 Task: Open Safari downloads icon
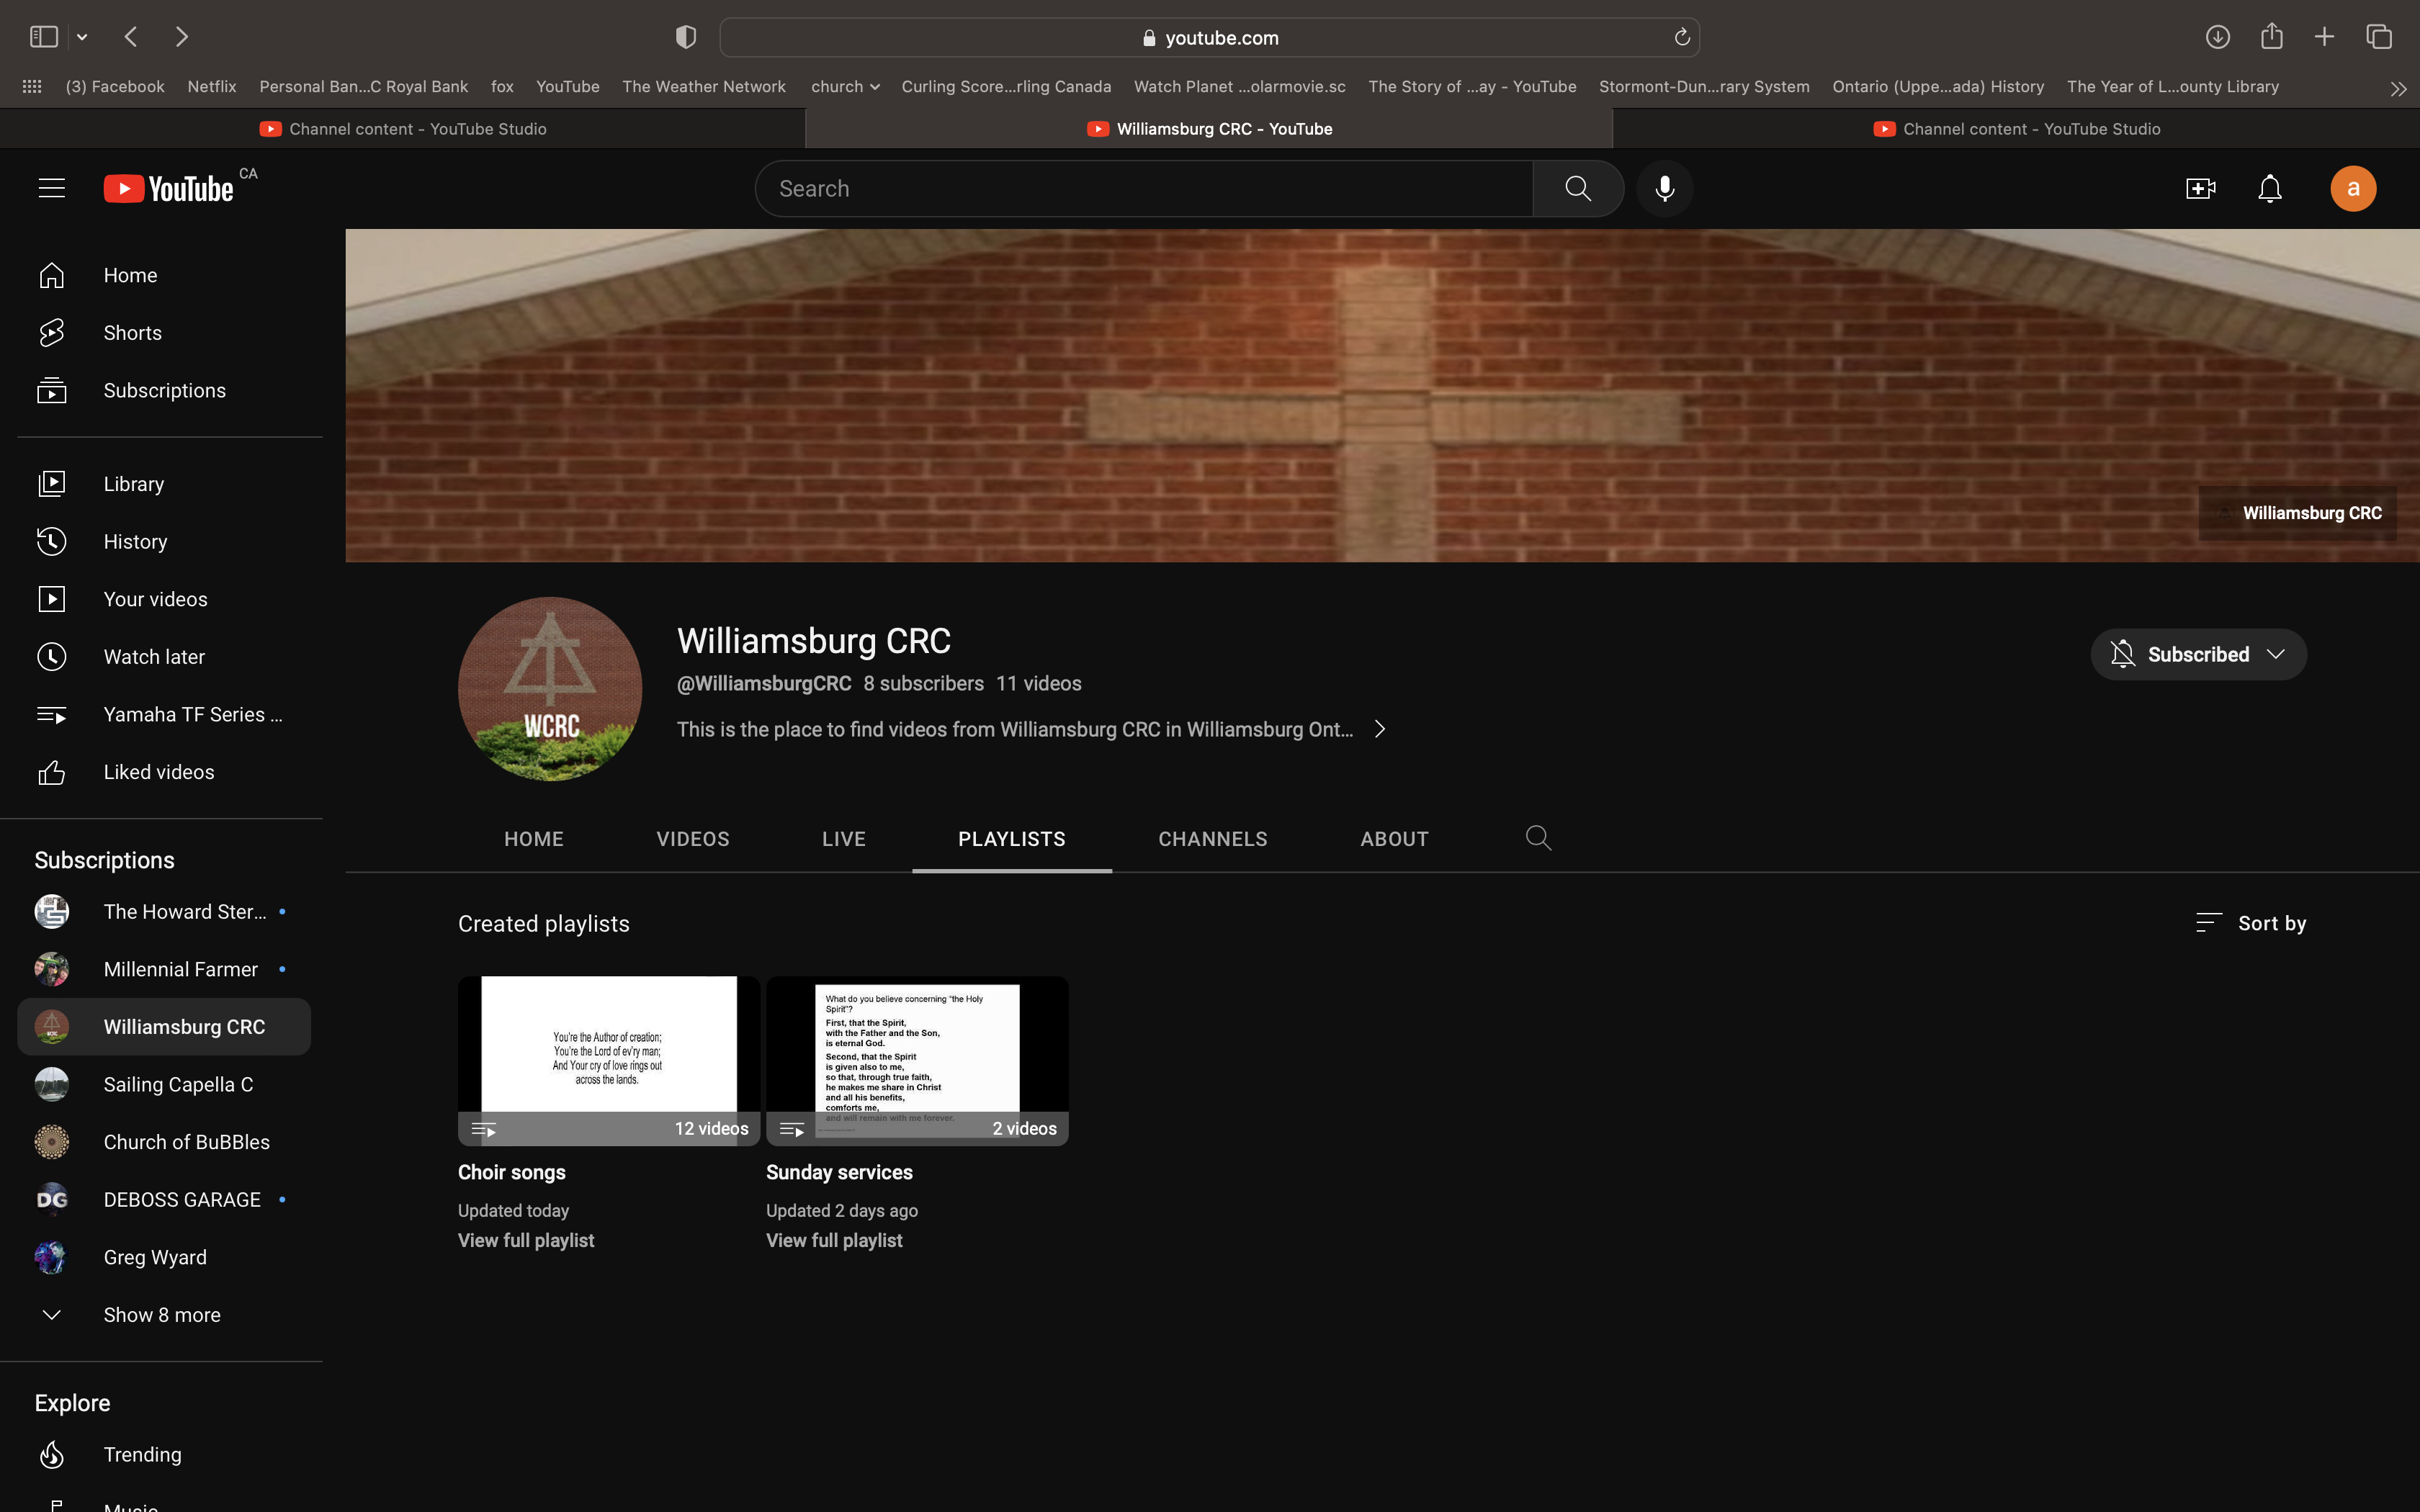2217,37
